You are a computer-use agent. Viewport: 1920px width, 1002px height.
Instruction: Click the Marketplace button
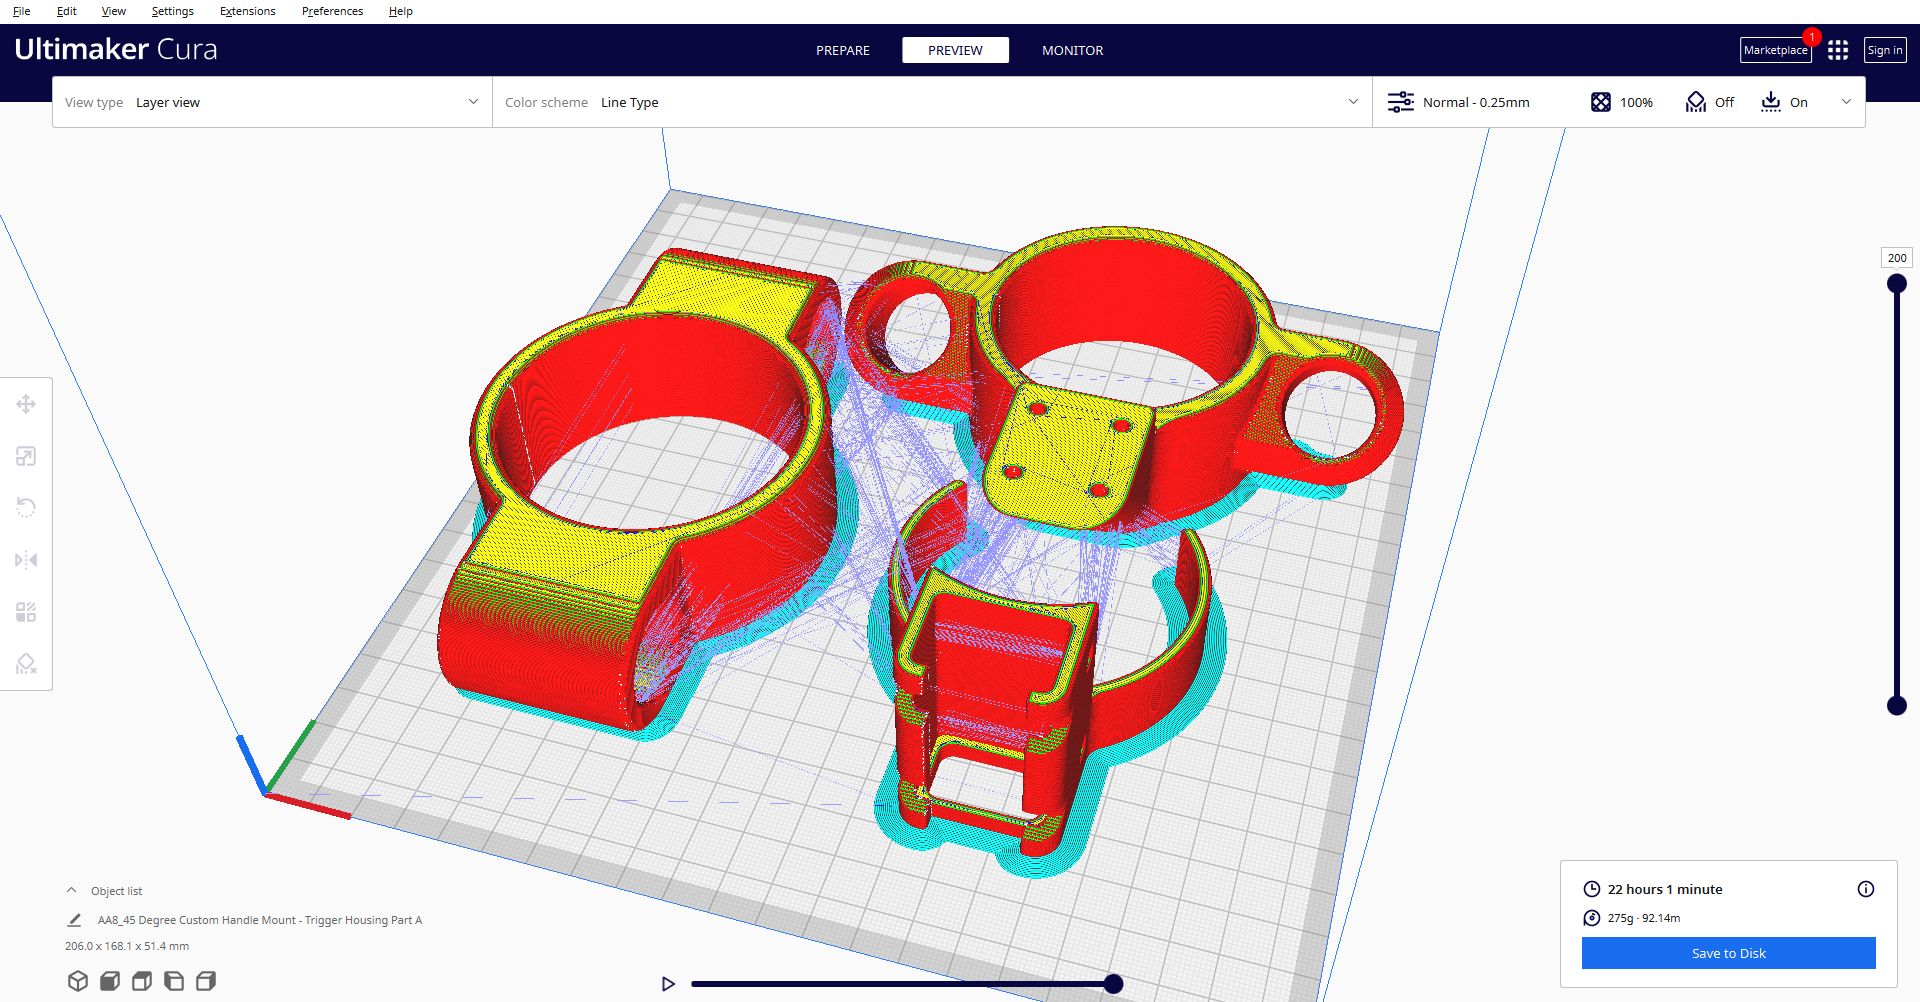[x=1775, y=50]
